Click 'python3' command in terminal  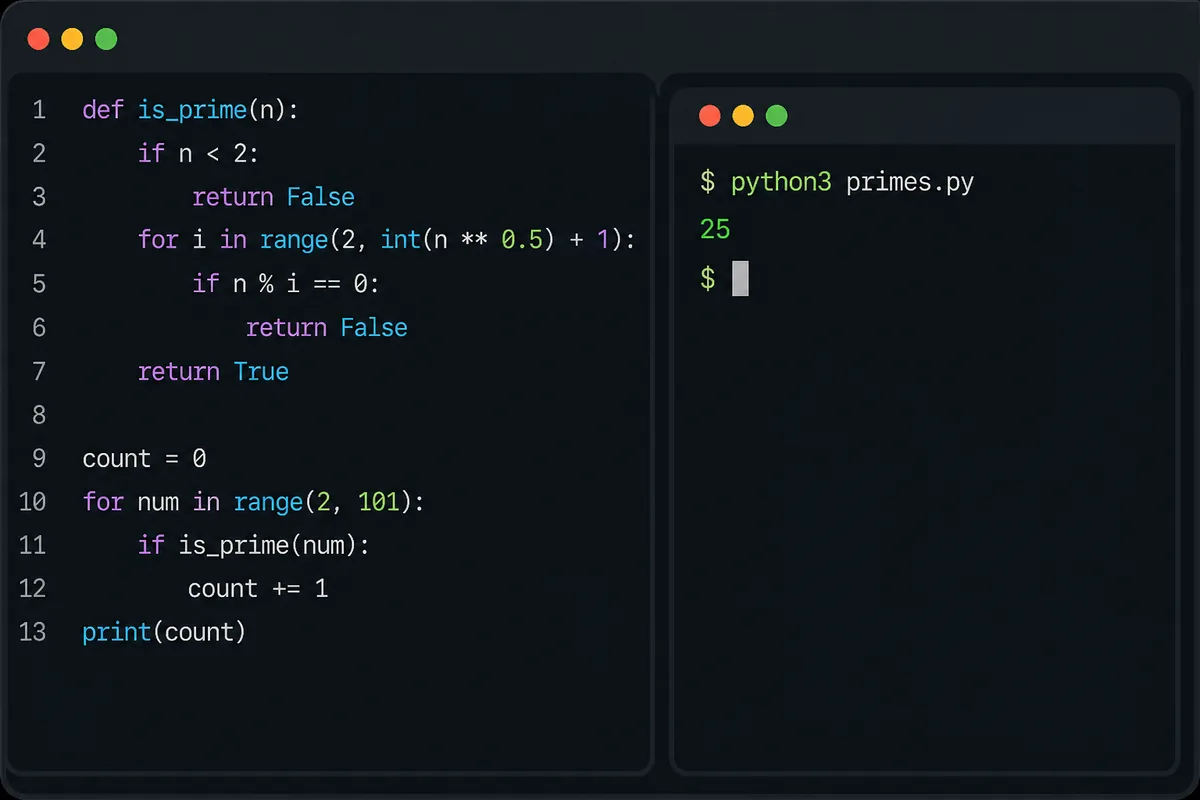781,183
